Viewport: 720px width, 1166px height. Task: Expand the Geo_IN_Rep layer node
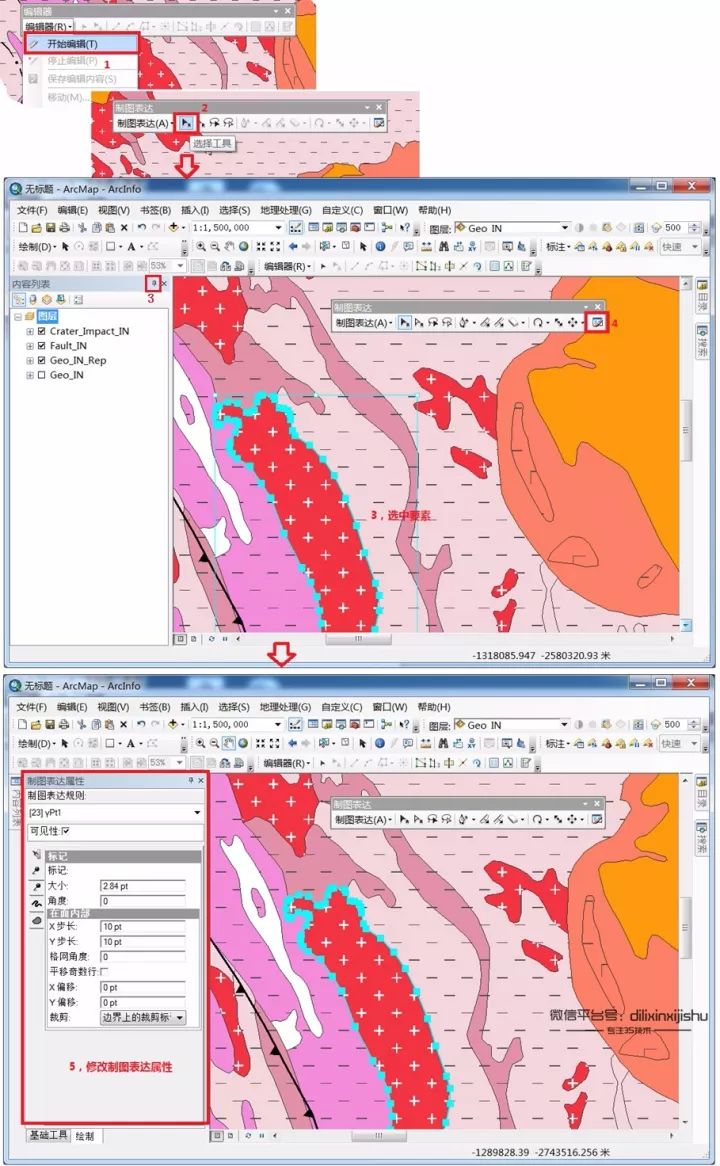coord(30,360)
